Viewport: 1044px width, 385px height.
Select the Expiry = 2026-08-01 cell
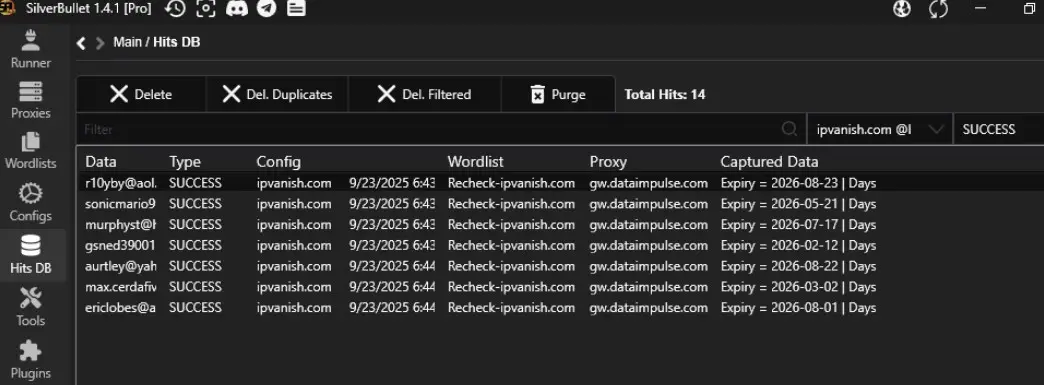tap(798, 308)
